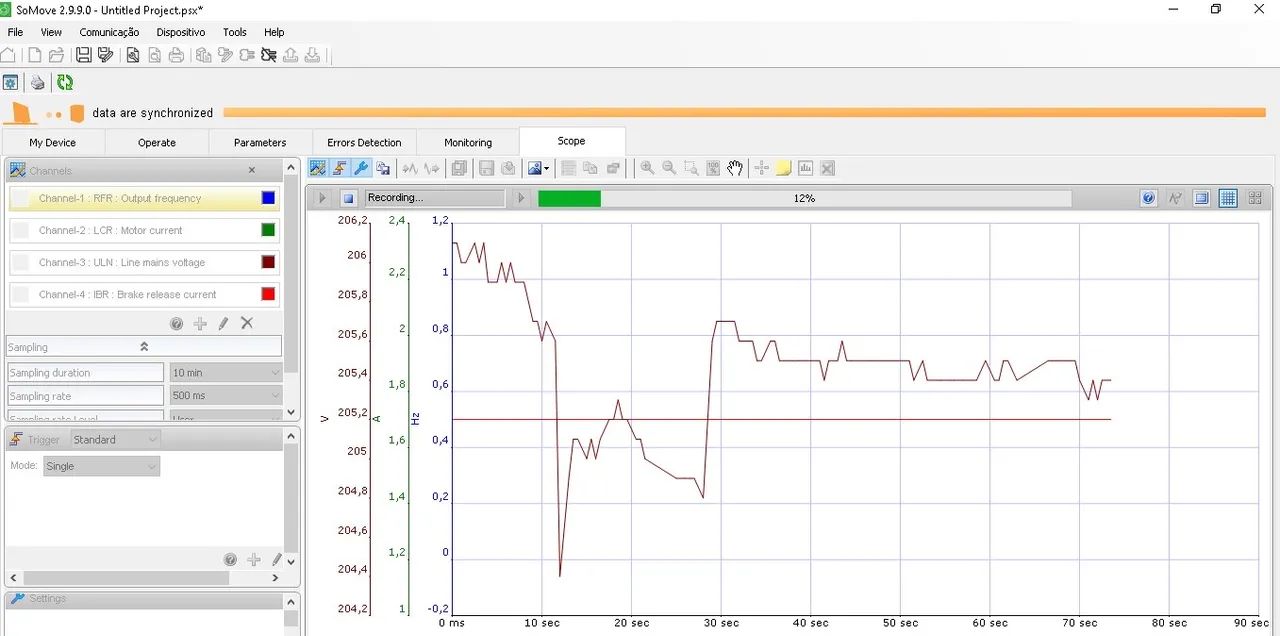This screenshot has width=1280, height=636.
Task: Open the trigger Mode Single dropdown
Action: pyautogui.click(x=101, y=466)
